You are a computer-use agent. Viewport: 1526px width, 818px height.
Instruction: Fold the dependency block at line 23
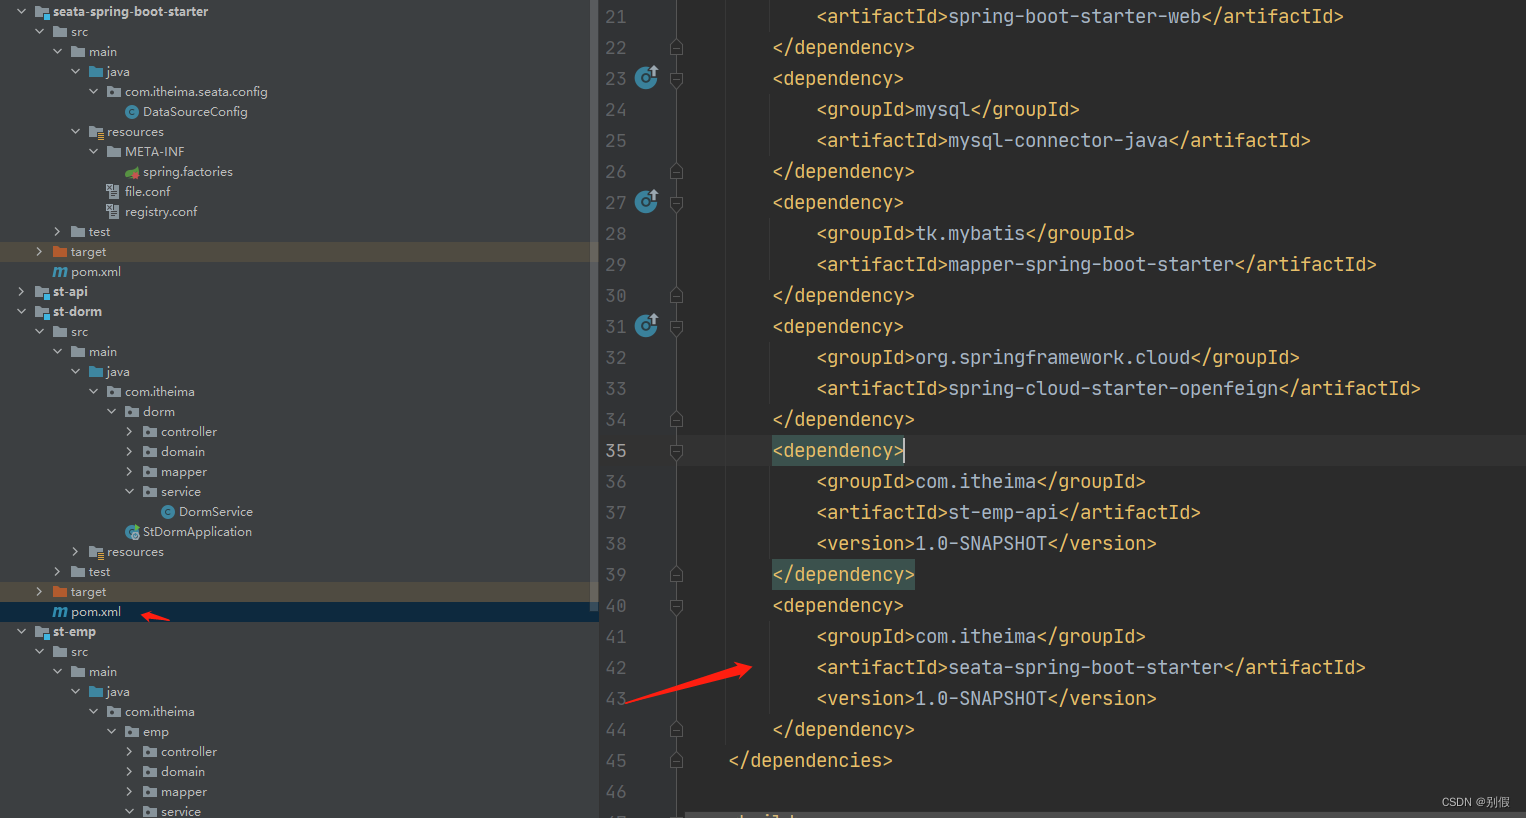[676, 78]
